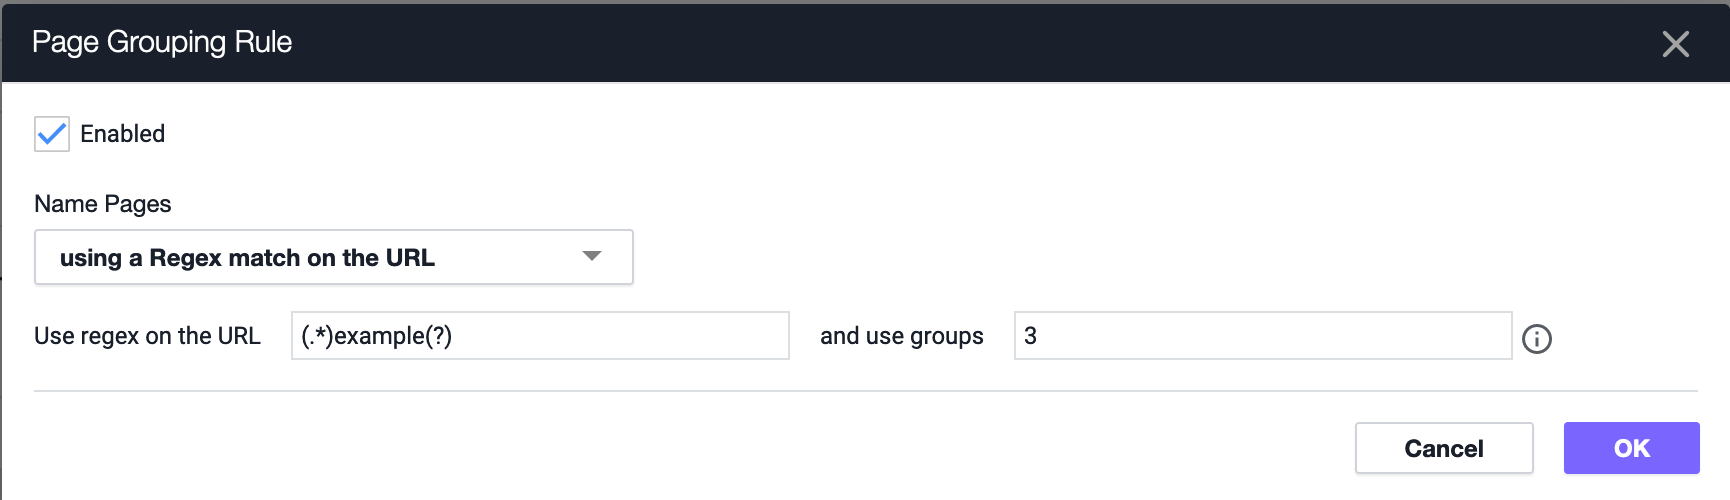This screenshot has height=500, width=1730.
Task: Click the info icon beside the groups field
Action: (1536, 339)
